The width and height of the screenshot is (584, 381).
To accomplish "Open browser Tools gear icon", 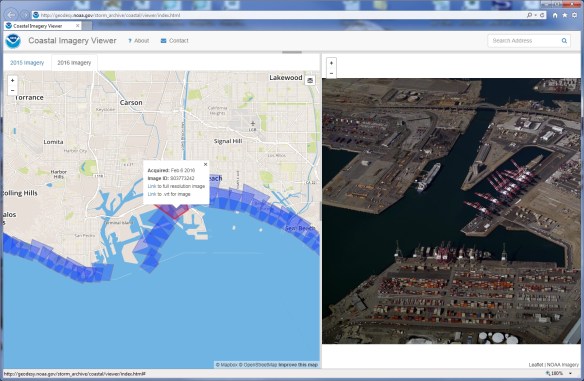I will point(575,15).
